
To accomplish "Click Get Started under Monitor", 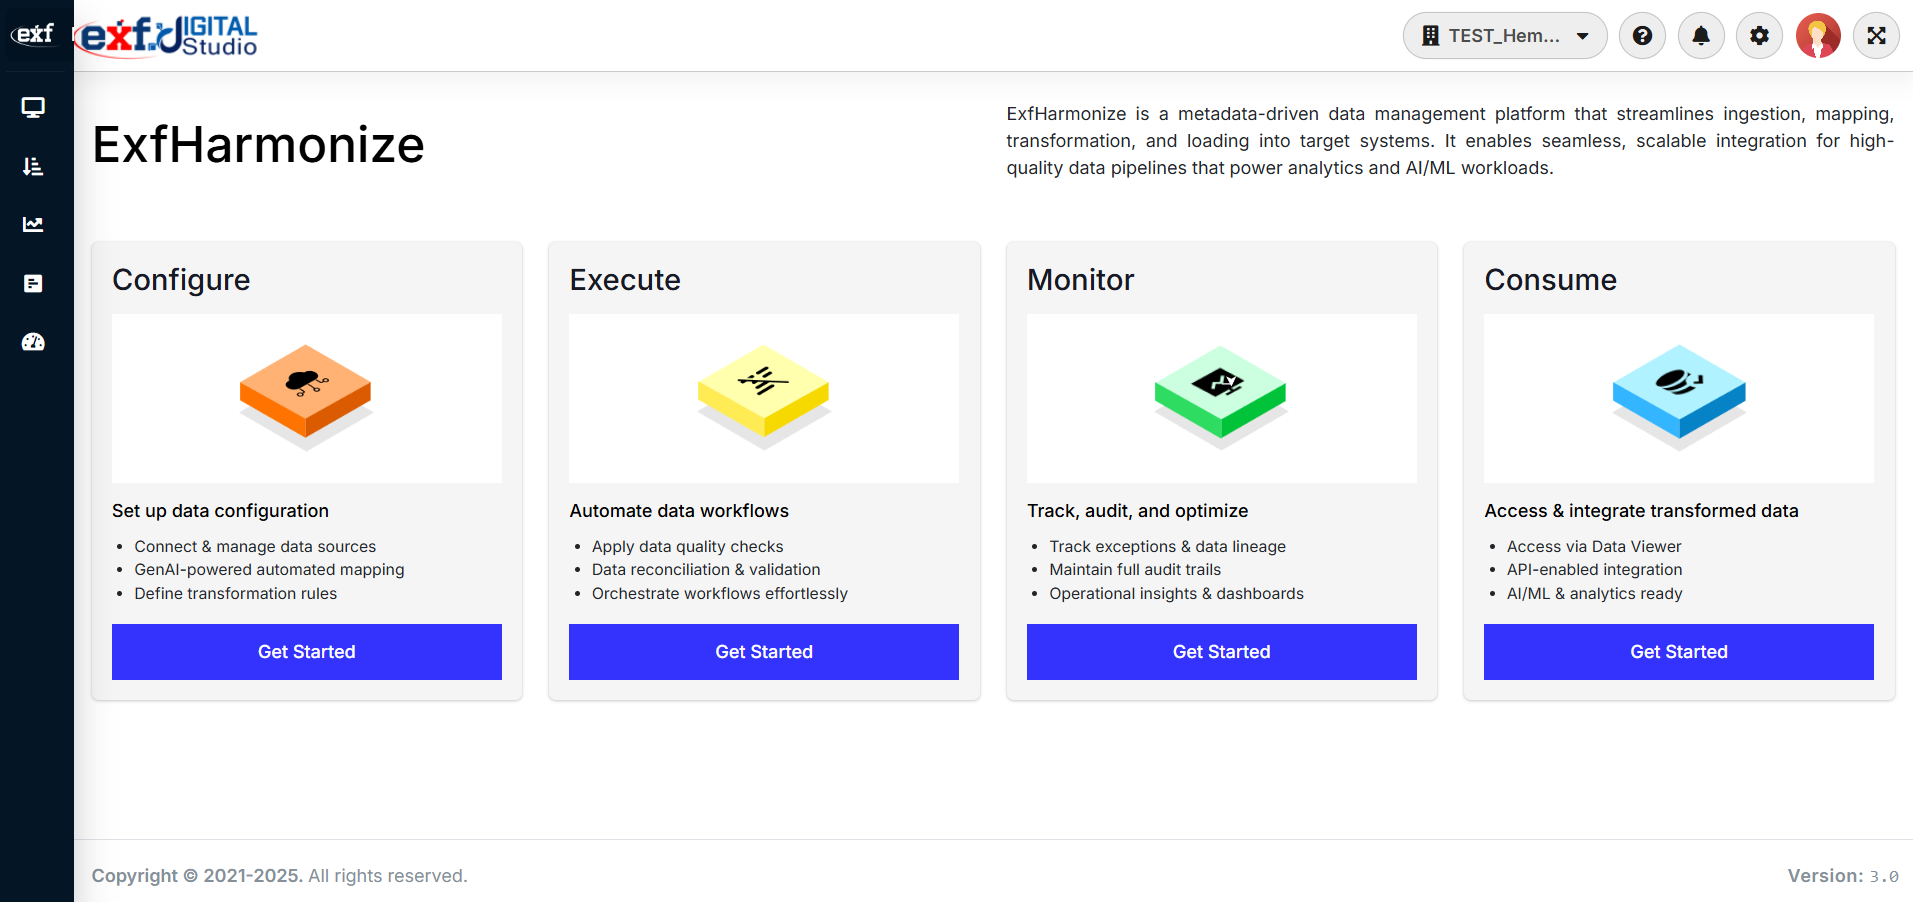I will click(x=1222, y=652).
